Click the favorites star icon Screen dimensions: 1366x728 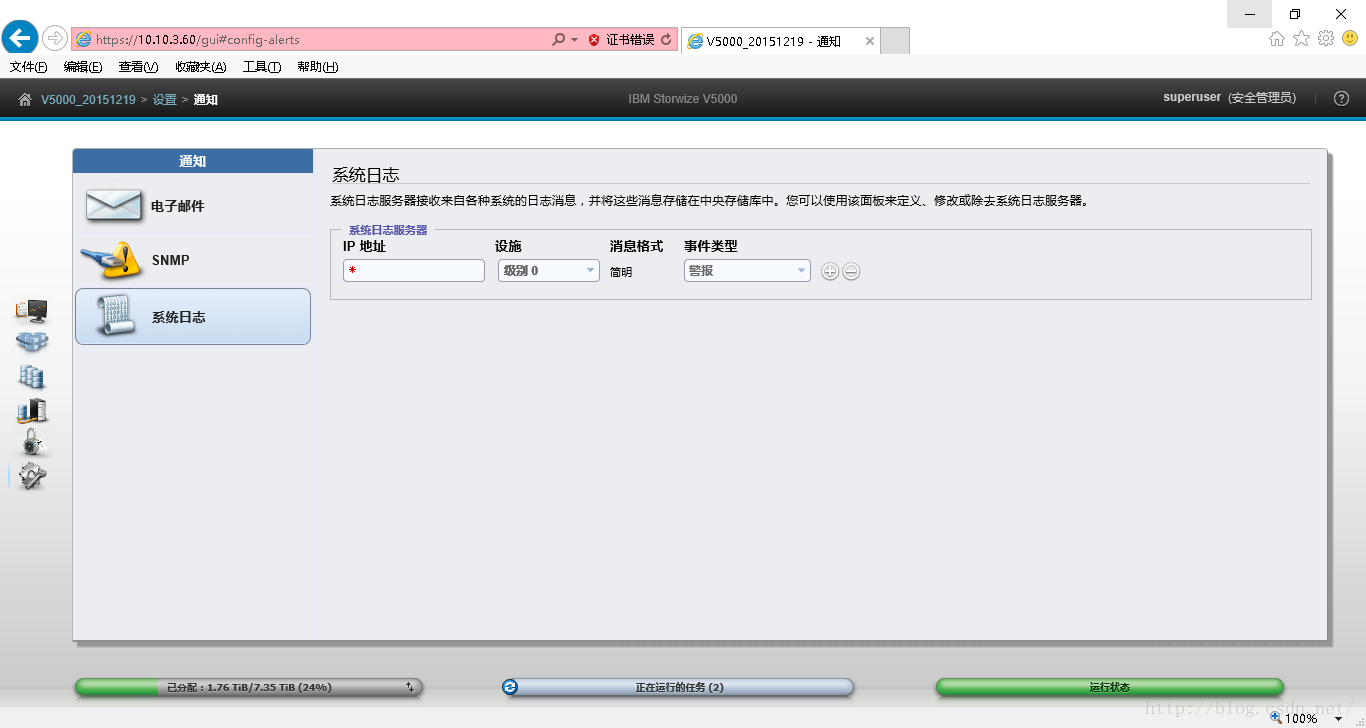click(1301, 39)
